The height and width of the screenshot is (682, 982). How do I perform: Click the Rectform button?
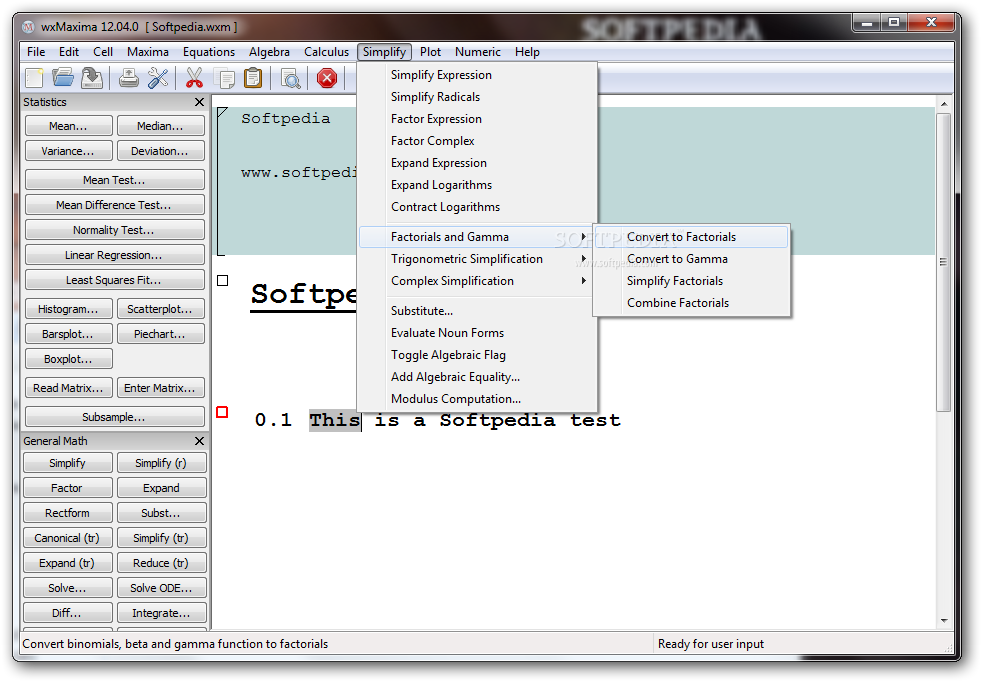(x=68, y=512)
